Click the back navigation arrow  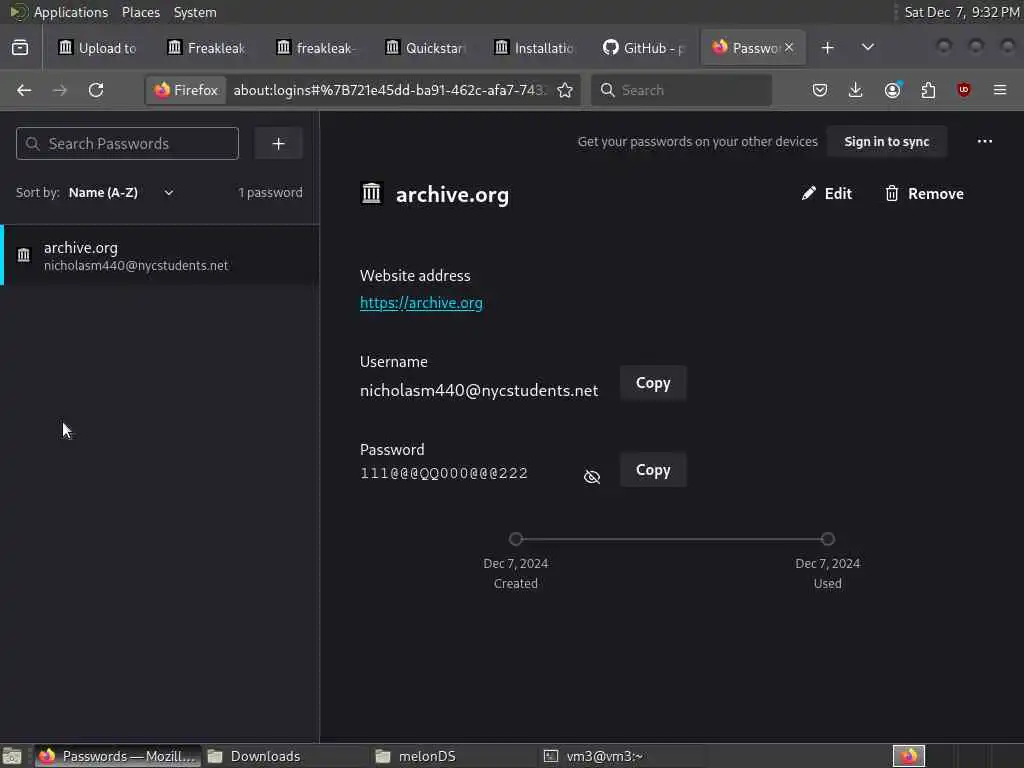(x=24, y=90)
